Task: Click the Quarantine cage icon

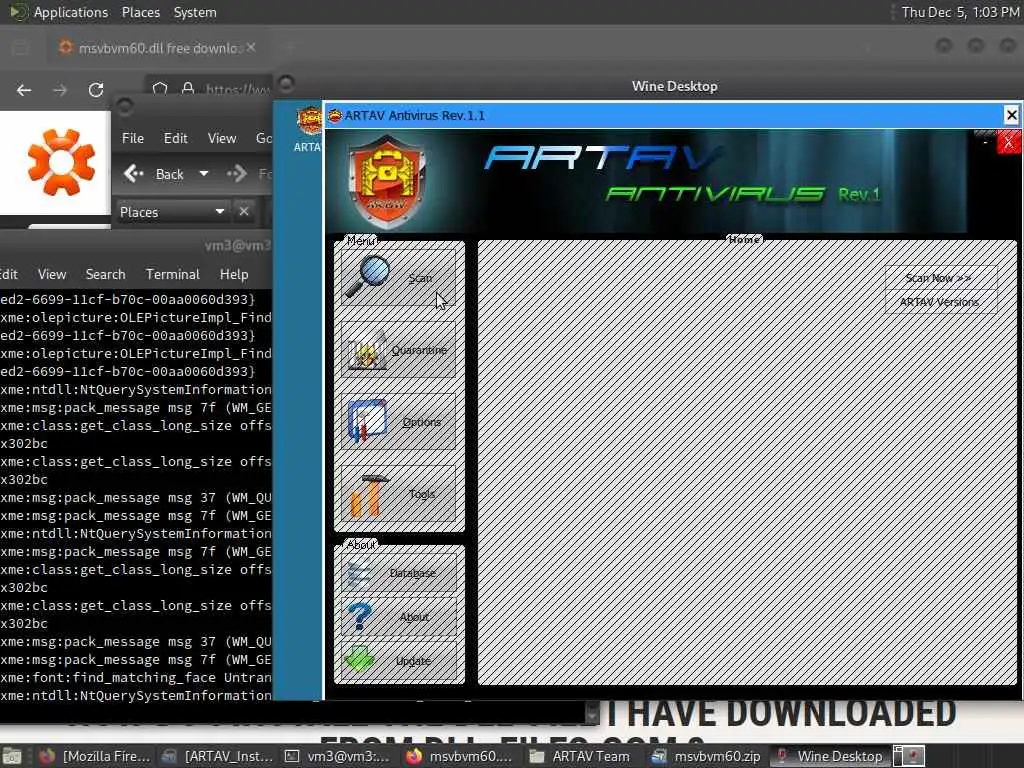Action: coord(367,351)
